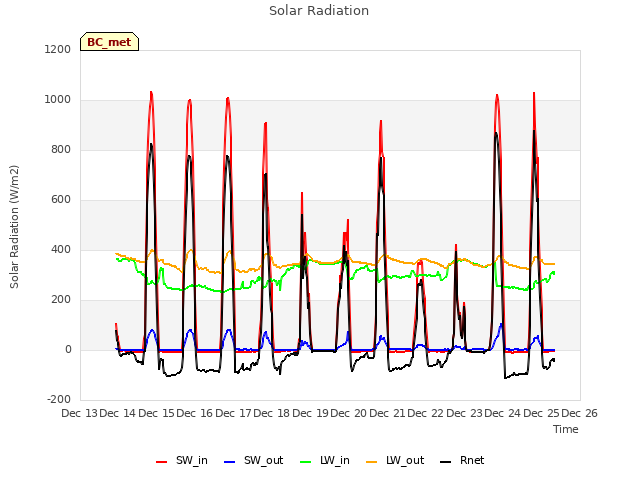The width and height of the screenshot is (640, 480).
Task: Click the Dec 13 x-axis tick label
Action: [80, 413]
